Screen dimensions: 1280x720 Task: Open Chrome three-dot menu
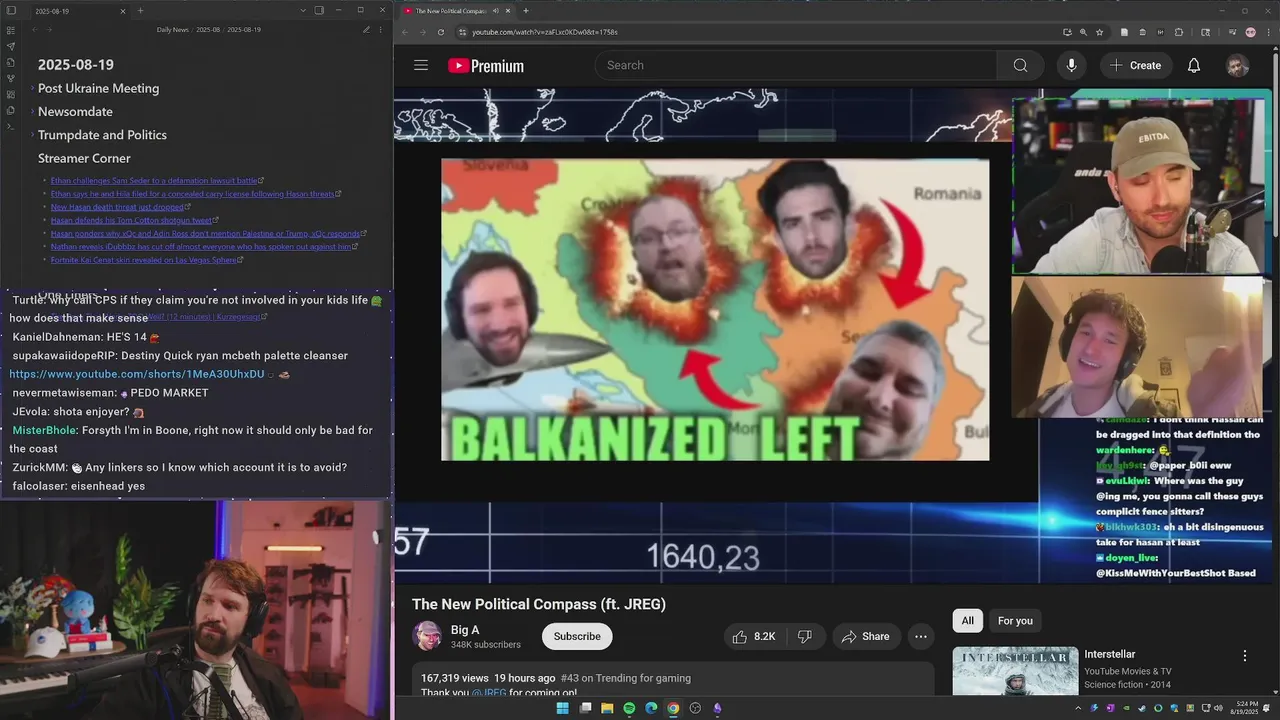(x=1268, y=32)
